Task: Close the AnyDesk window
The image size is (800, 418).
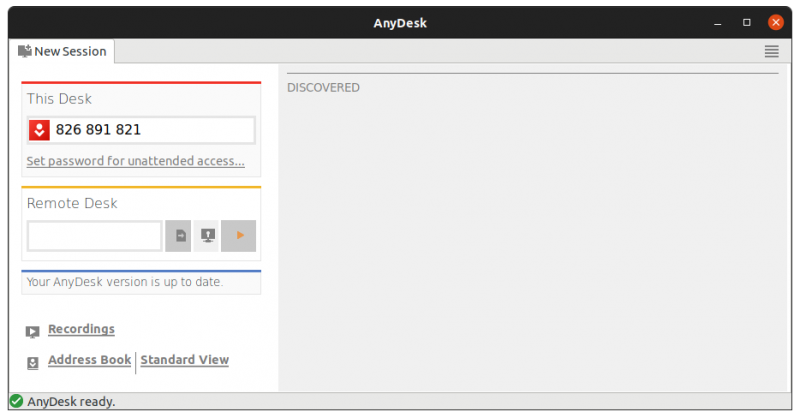Action: [x=776, y=22]
